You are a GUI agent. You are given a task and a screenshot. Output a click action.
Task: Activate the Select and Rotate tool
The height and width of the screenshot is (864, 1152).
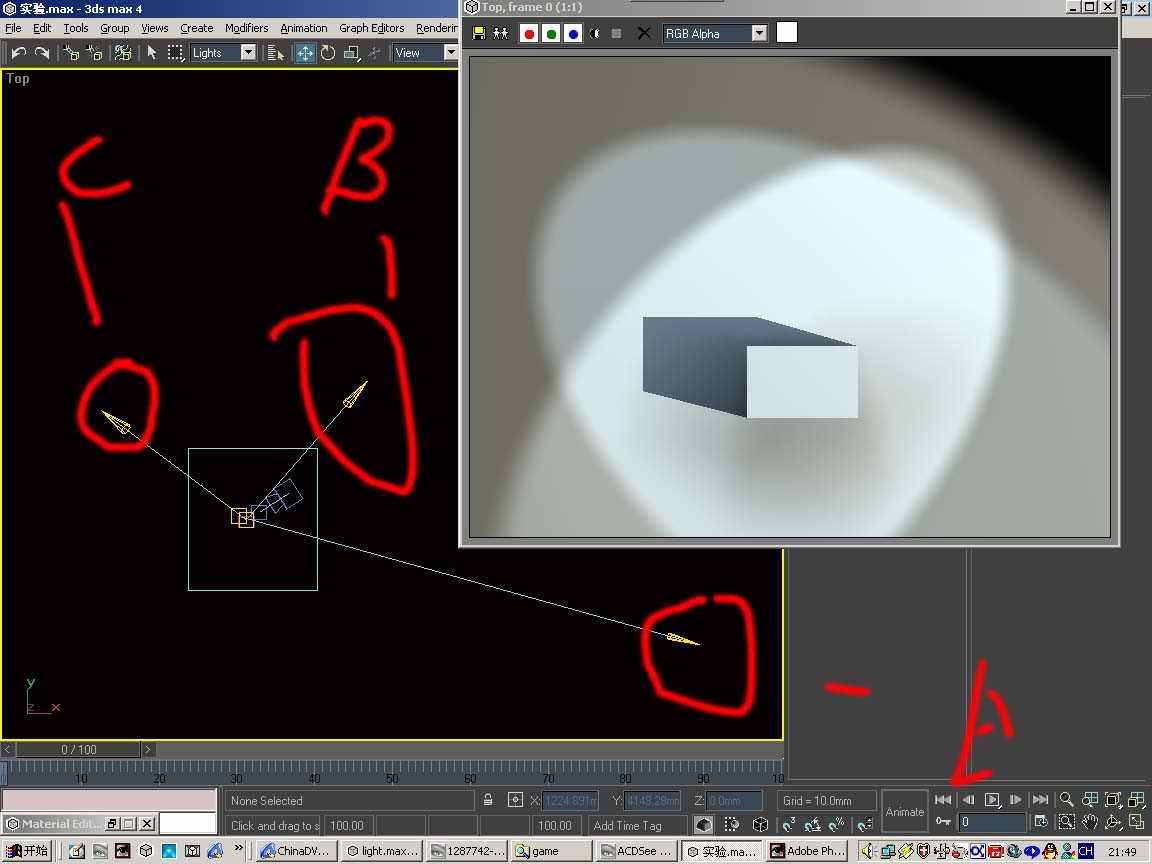tap(328, 53)
